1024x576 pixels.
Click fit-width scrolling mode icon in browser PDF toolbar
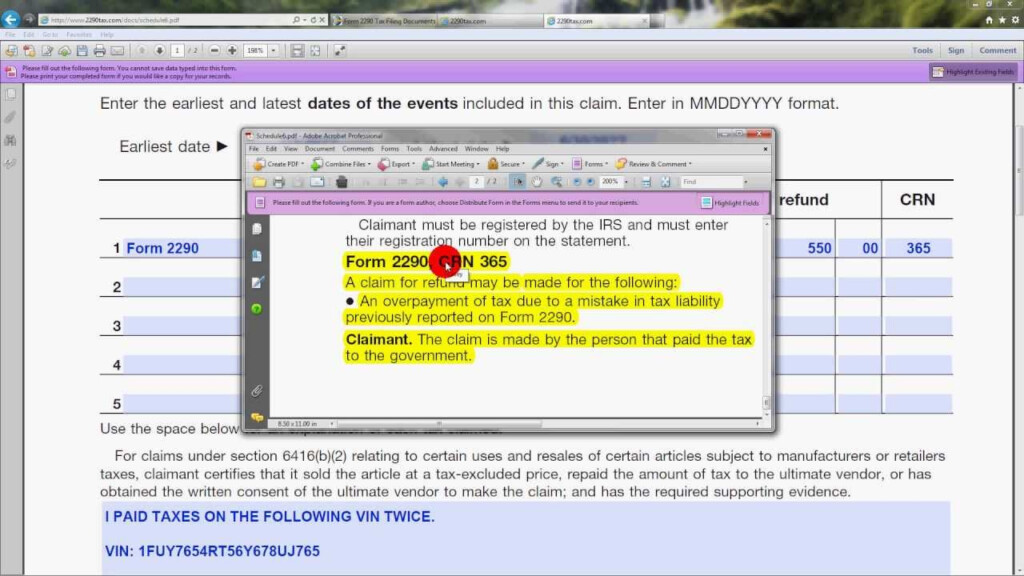[297, 50]
